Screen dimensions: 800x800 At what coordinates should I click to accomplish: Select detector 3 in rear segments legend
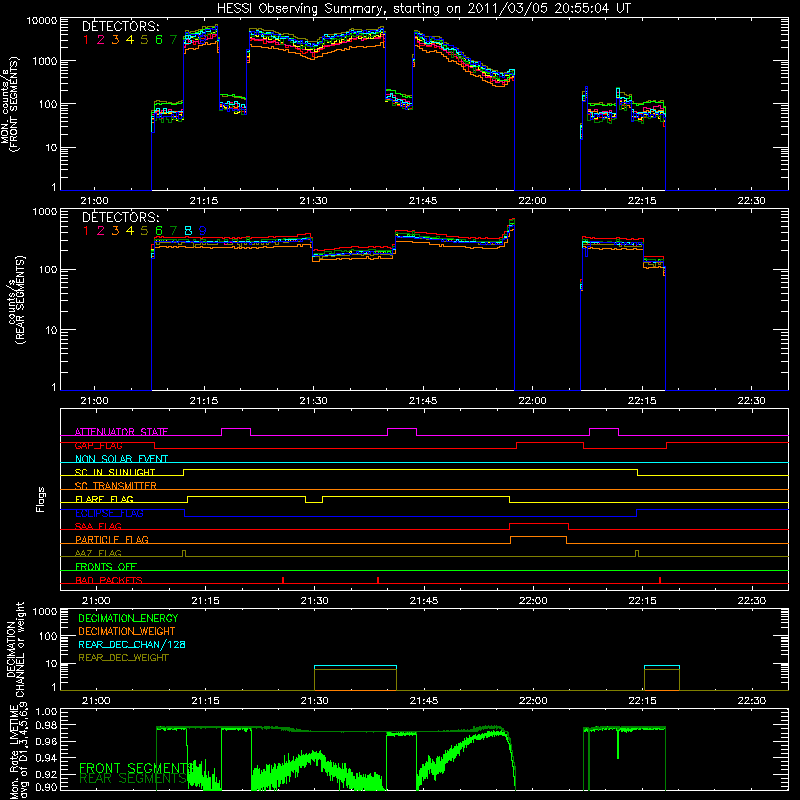click(x=115, y=231)
